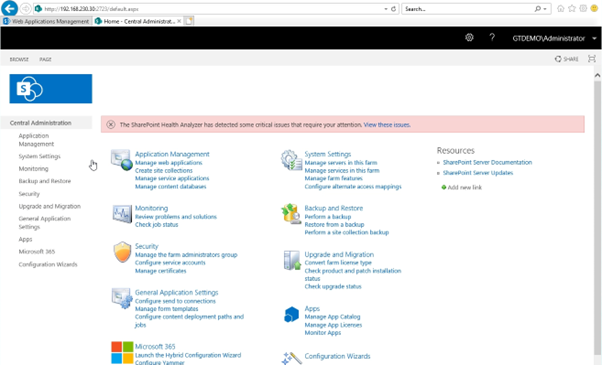Open the PAGE ribbon tab
The image size is (602, 365).
(45, 59)
